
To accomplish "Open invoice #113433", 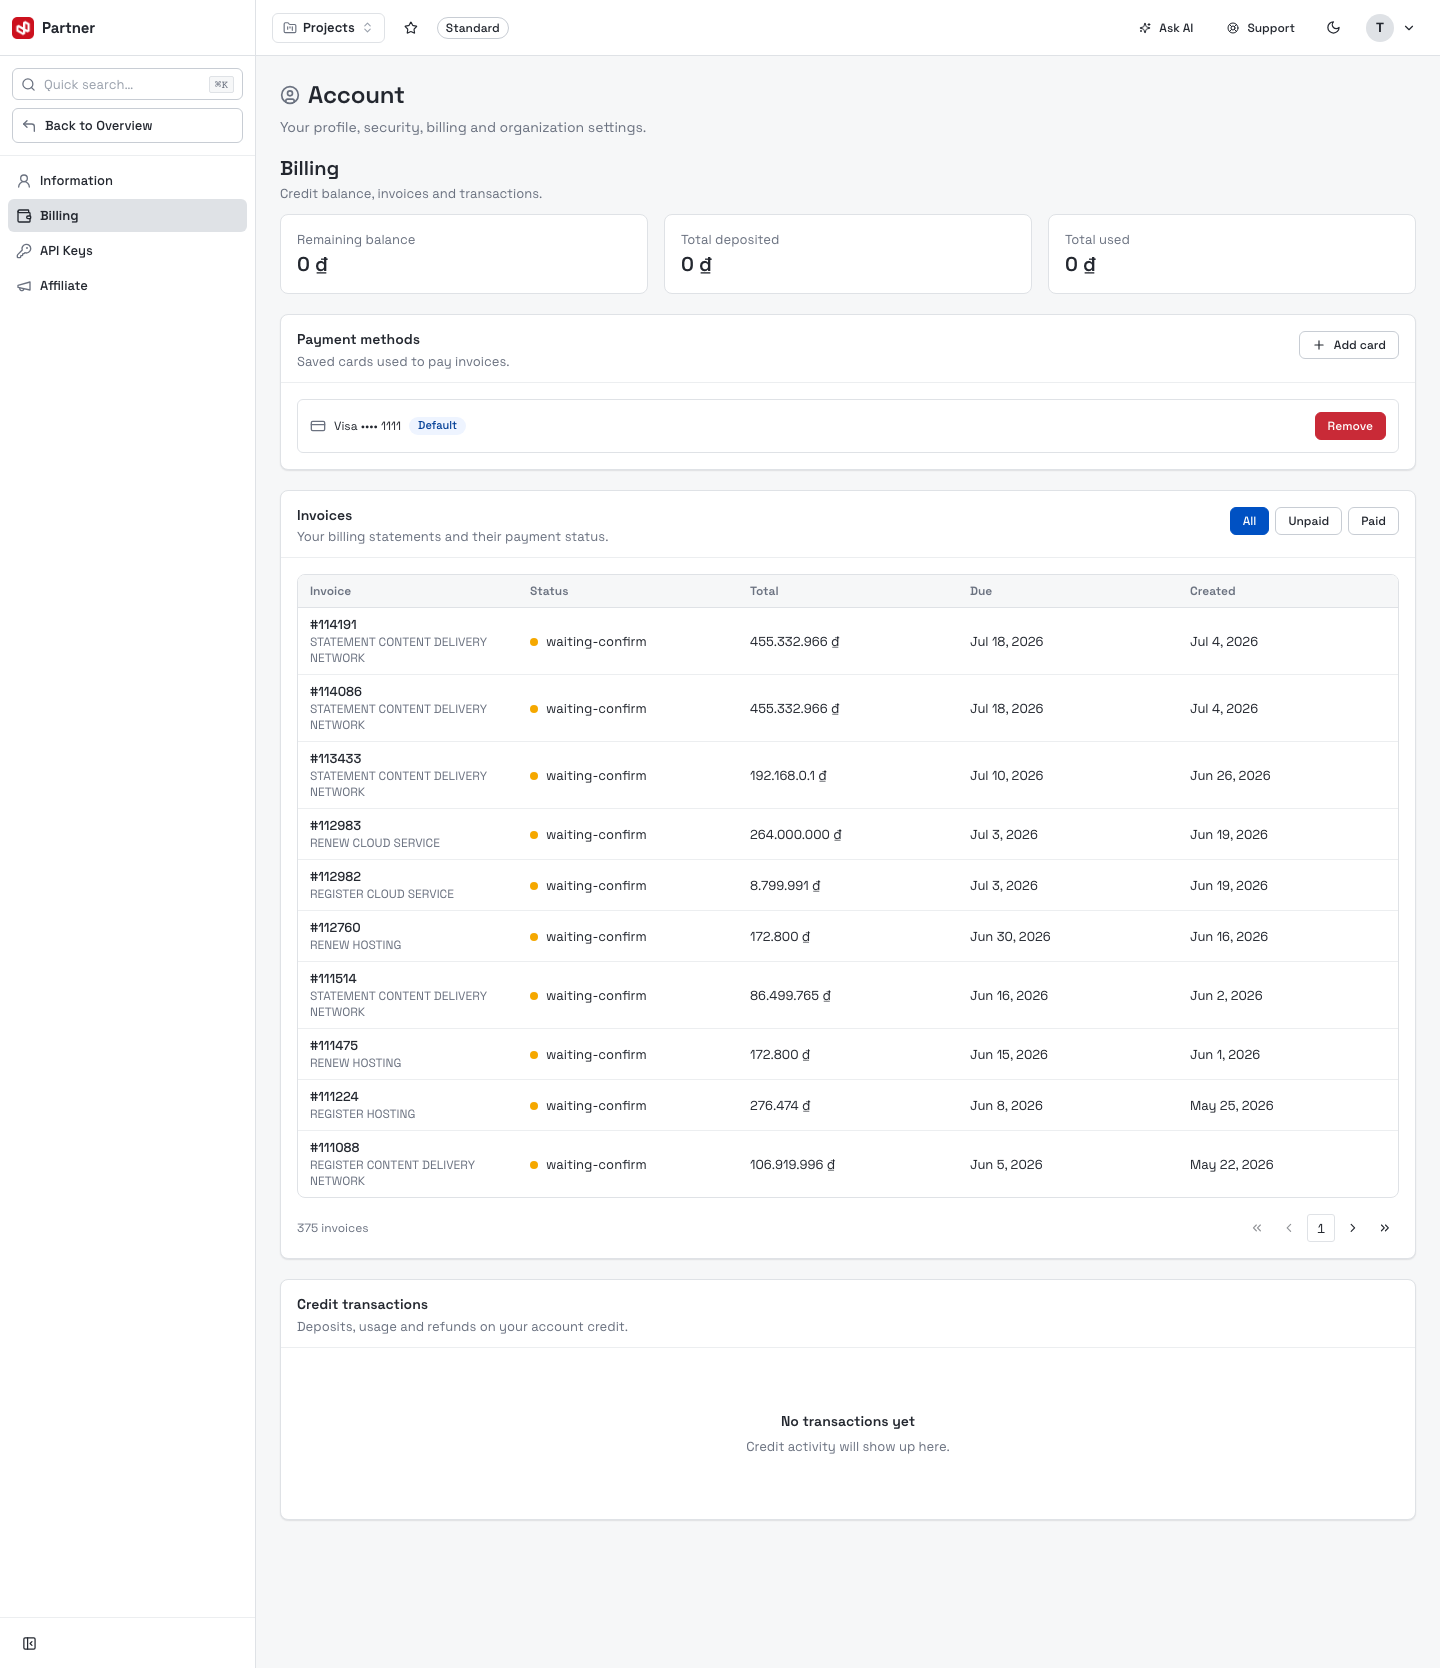I will click(848, 775).
